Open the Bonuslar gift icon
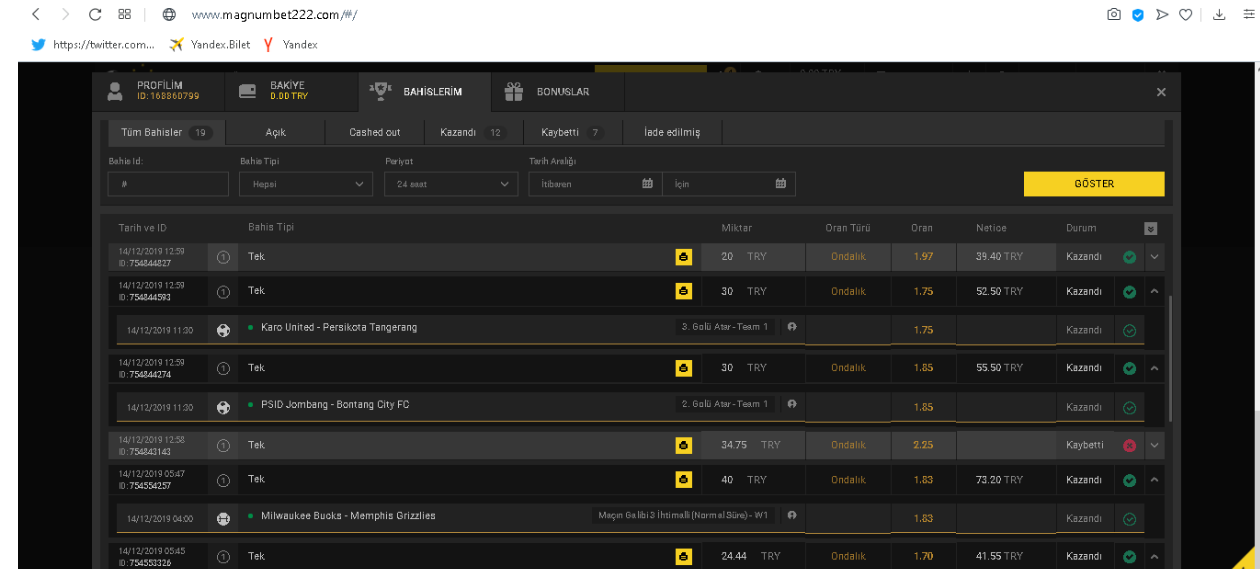This screenshot has height=569, width=1260. pos(514,91)
